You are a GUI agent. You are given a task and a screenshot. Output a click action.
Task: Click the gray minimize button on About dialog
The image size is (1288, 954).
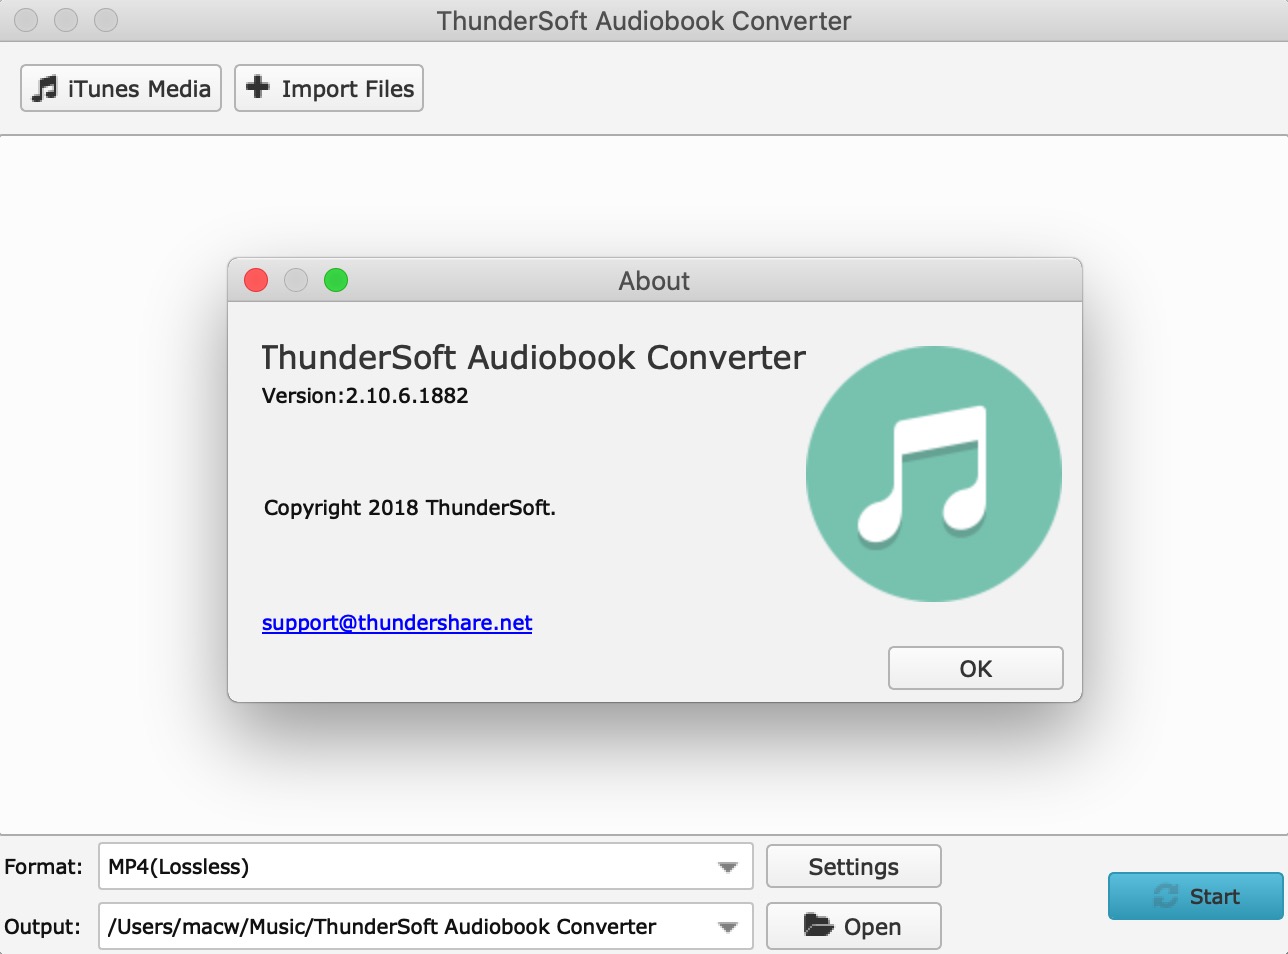[x=296, y=281]
